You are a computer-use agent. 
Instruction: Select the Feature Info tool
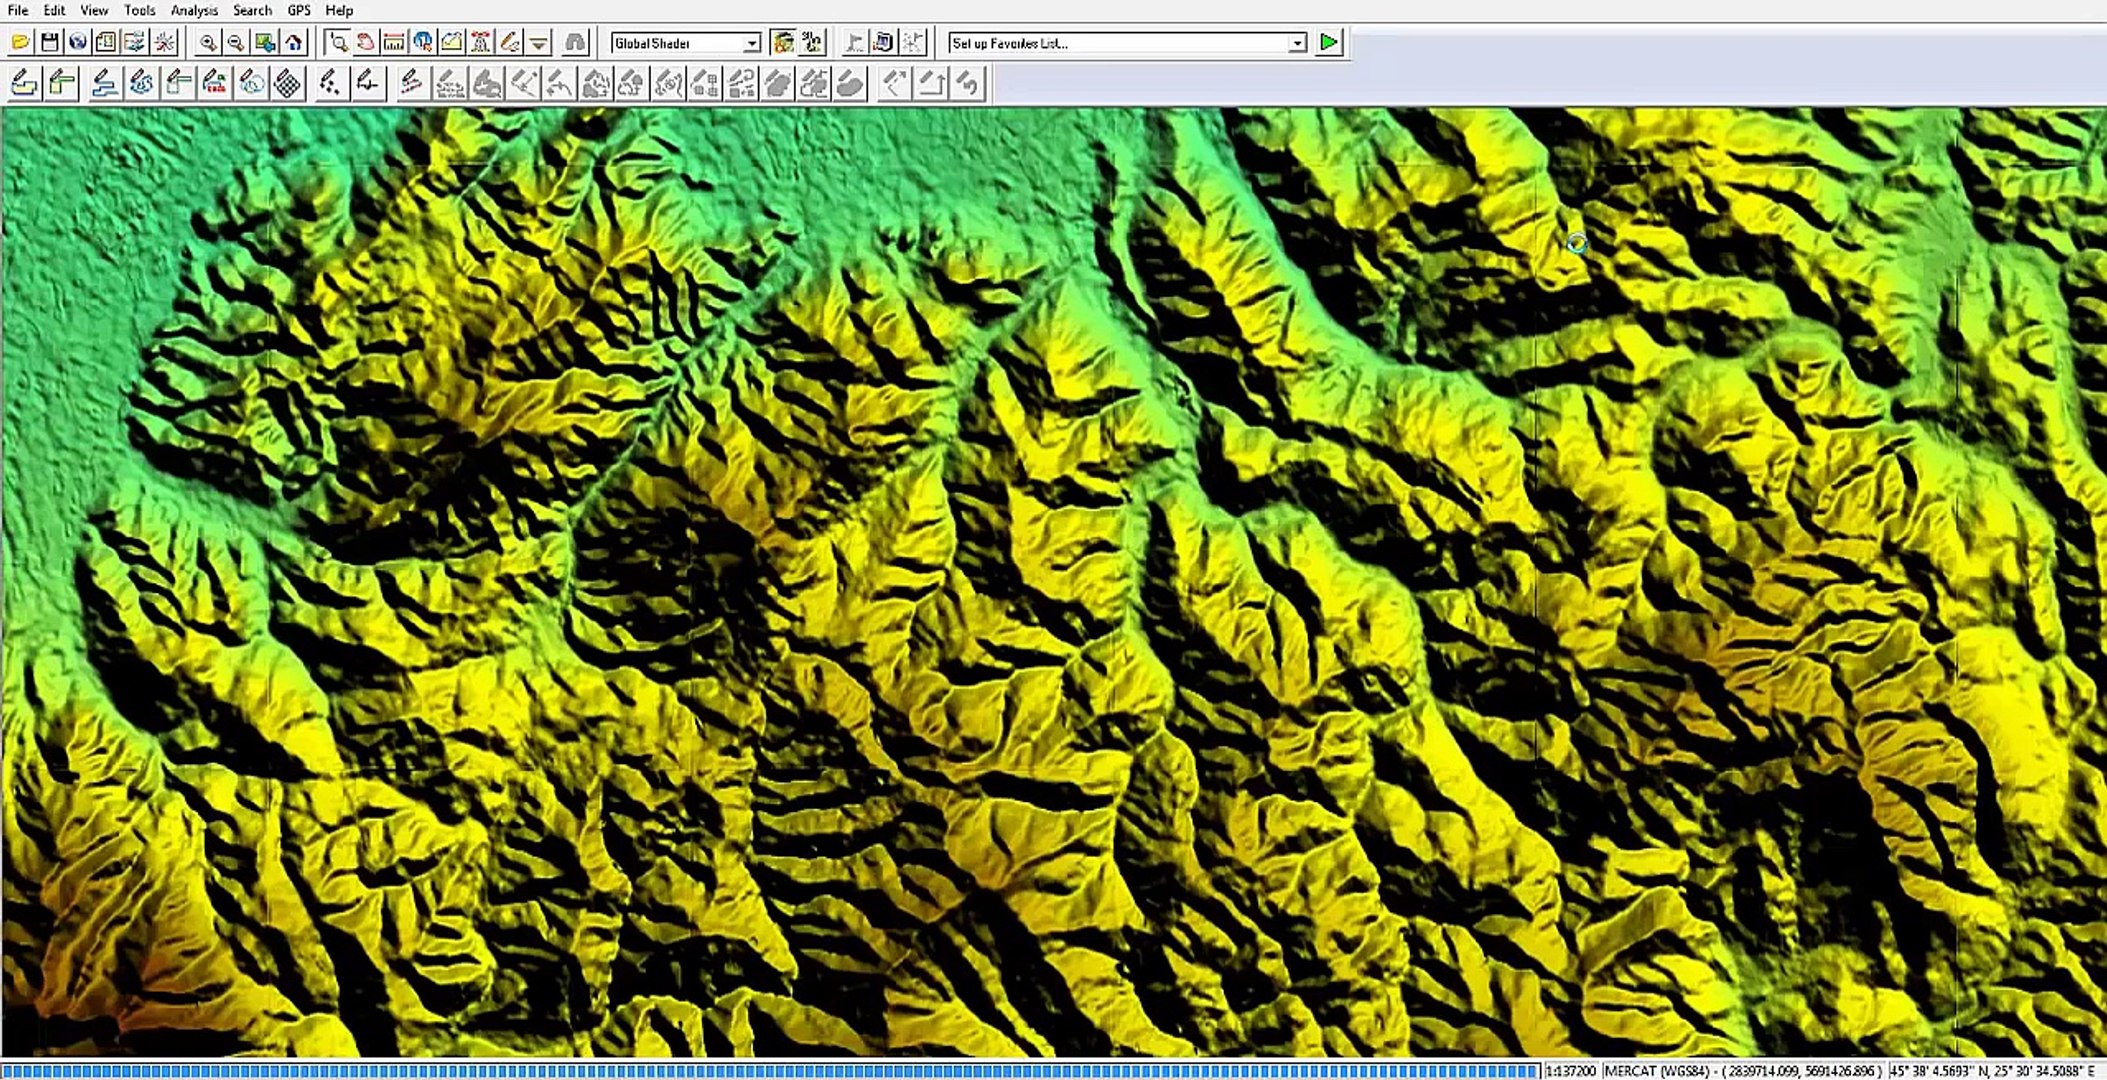point(423,42)
